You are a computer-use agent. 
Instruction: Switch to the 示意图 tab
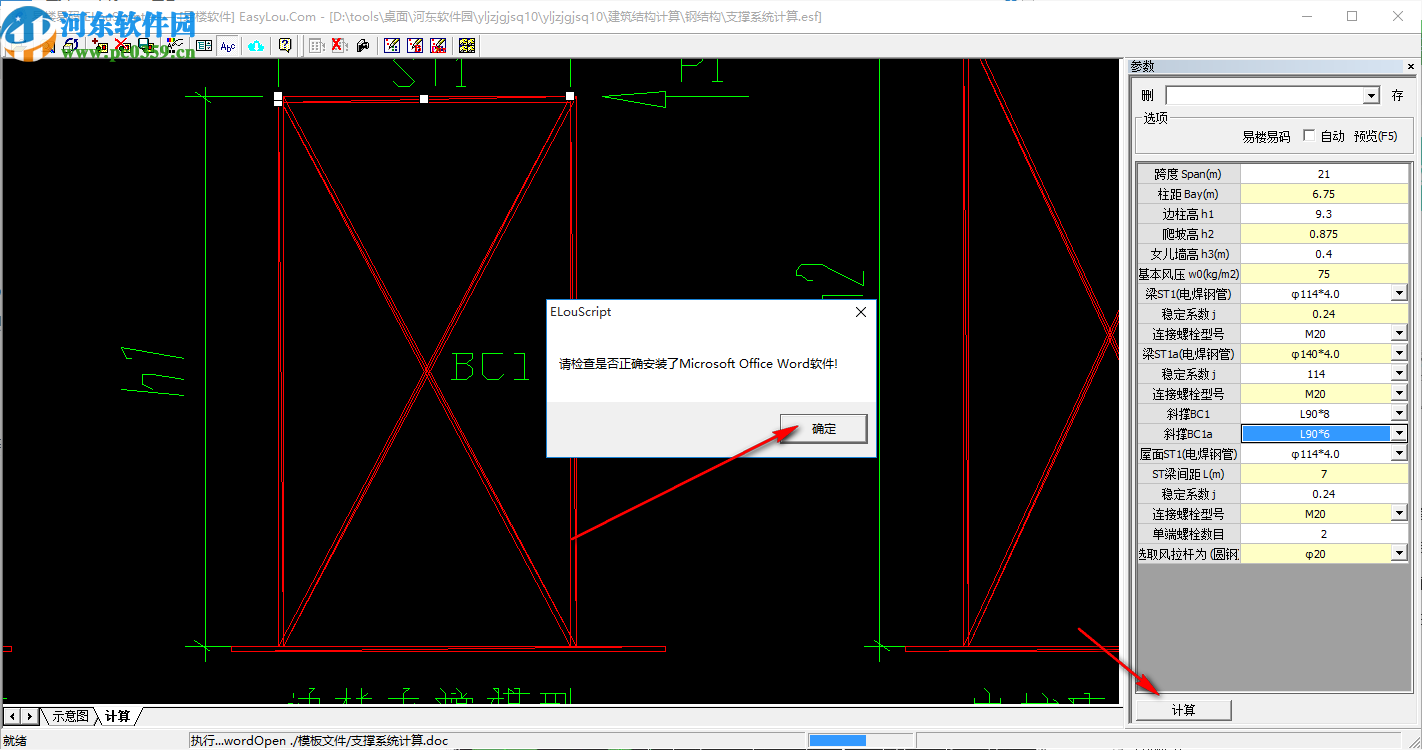point(71,716)
